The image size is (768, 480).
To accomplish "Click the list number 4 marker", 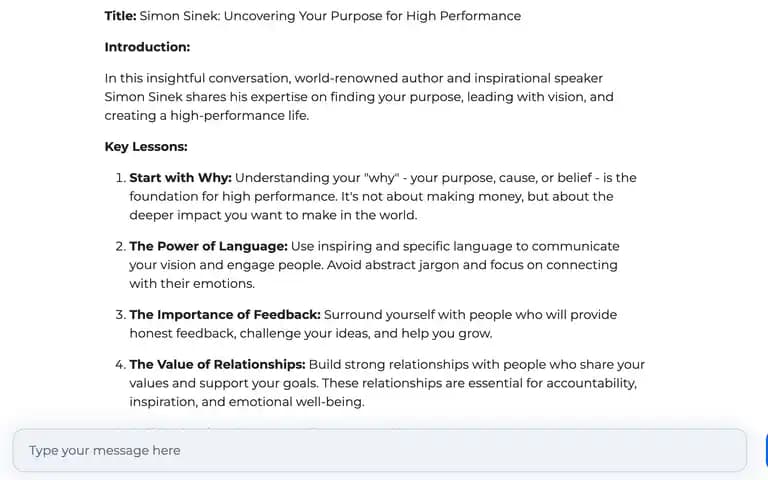I will (120, 365).
